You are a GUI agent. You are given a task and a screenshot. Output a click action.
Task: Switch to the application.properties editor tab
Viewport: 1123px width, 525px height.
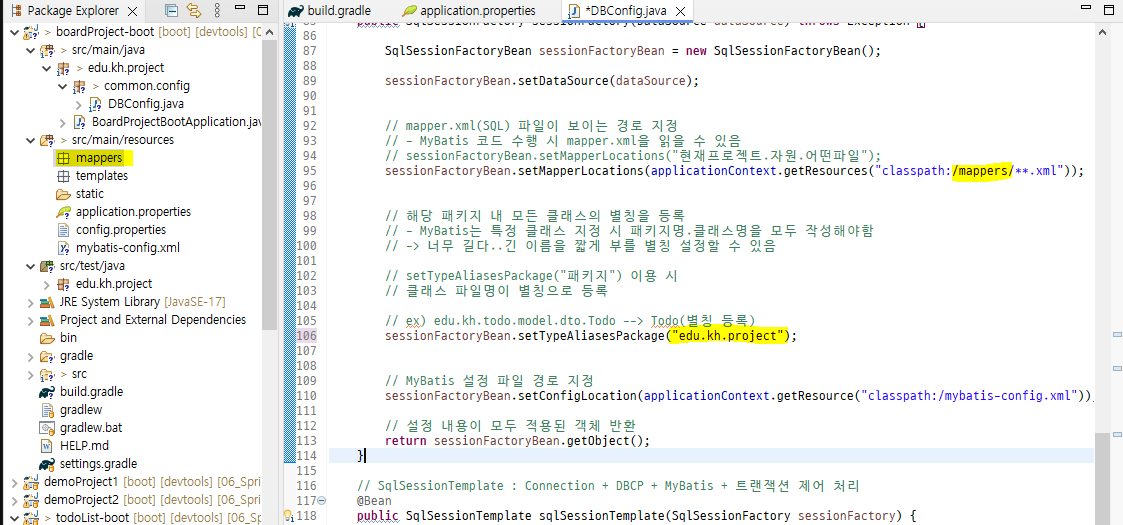pos(468,11)
